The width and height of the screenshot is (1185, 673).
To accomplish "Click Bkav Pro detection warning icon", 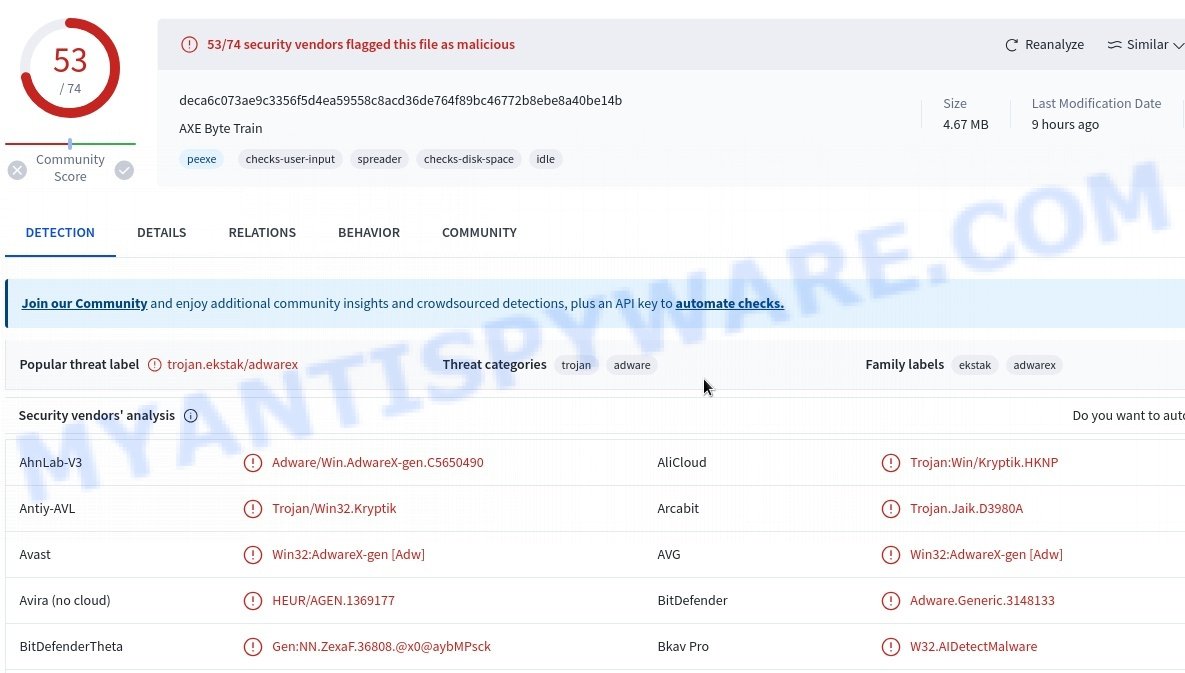I will click(x=891, y=647).
